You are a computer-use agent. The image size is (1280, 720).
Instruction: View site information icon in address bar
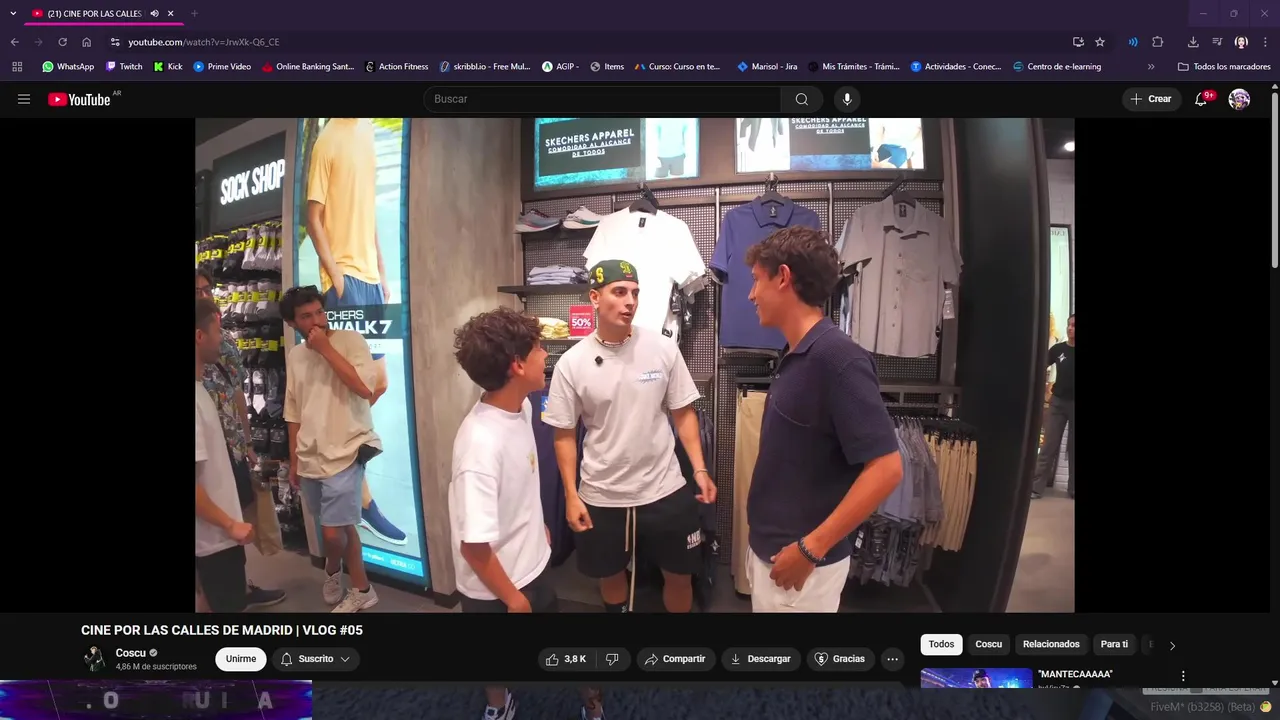pyautogui.click(x=115, y=42)
